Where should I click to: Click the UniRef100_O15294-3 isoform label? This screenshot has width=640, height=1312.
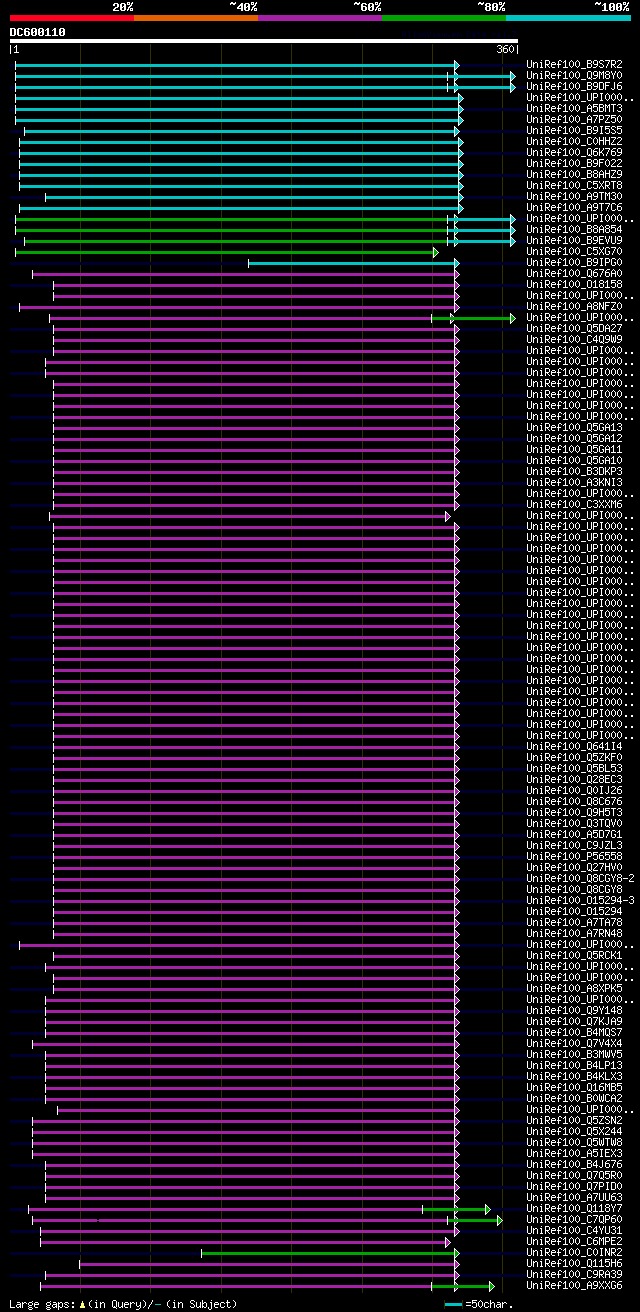580,900
